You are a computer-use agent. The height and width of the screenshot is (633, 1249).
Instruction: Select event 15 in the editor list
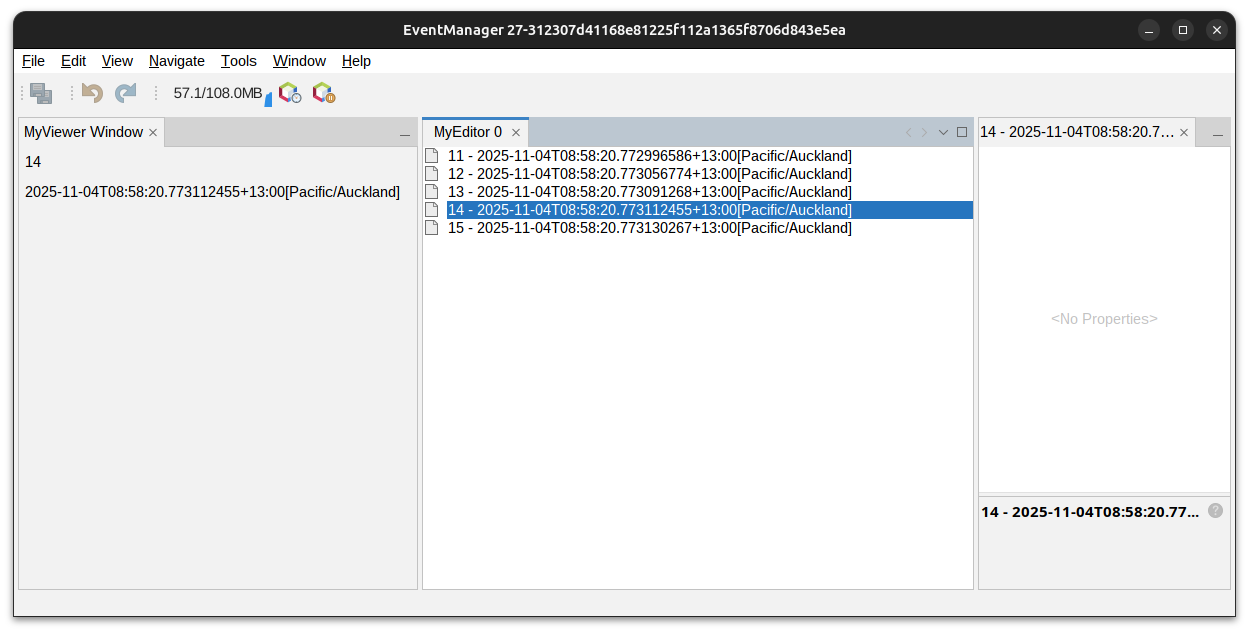pos(649,228)
